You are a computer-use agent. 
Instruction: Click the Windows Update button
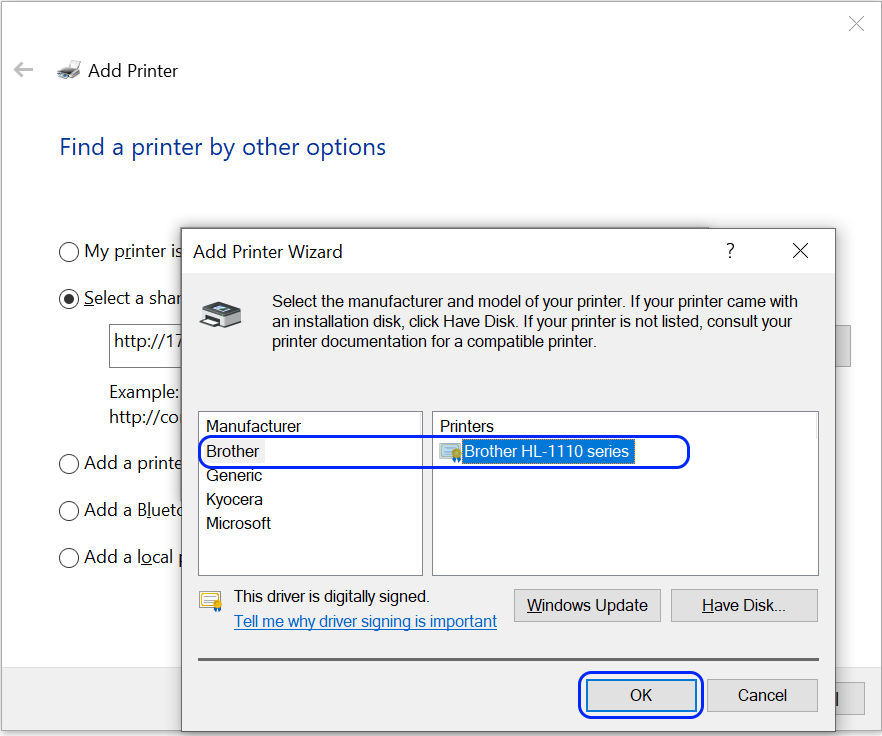pos(587,605)
